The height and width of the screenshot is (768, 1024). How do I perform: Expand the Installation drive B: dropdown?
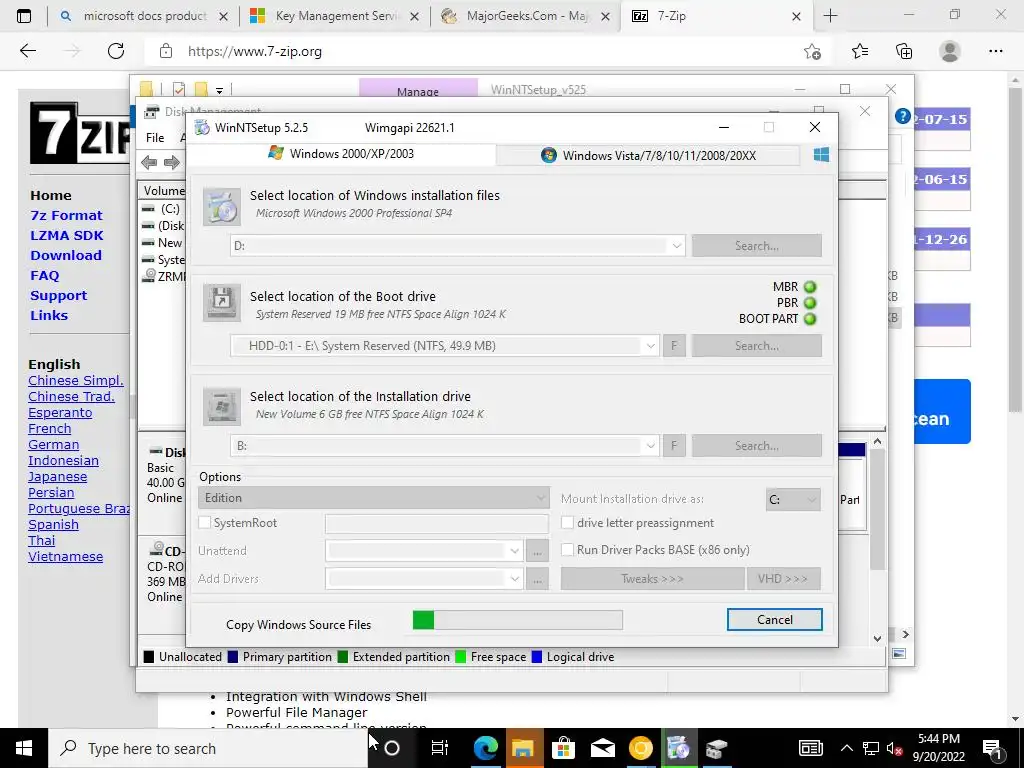click(x=650, y=446)
